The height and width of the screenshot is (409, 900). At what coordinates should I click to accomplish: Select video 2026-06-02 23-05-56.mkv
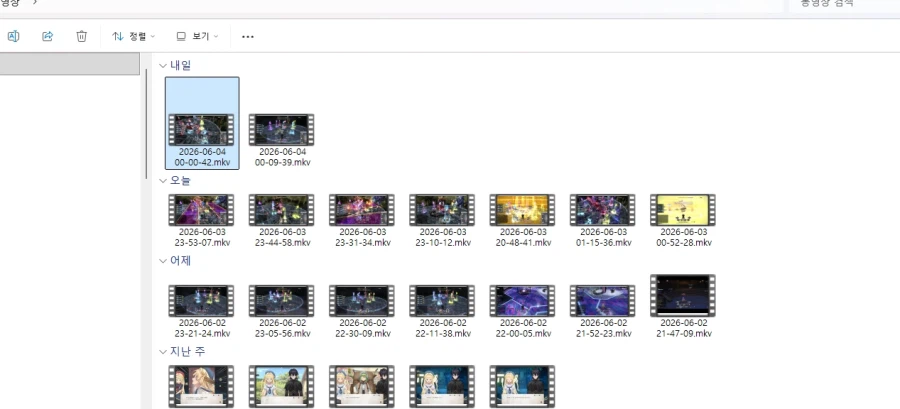pos(282,311)
